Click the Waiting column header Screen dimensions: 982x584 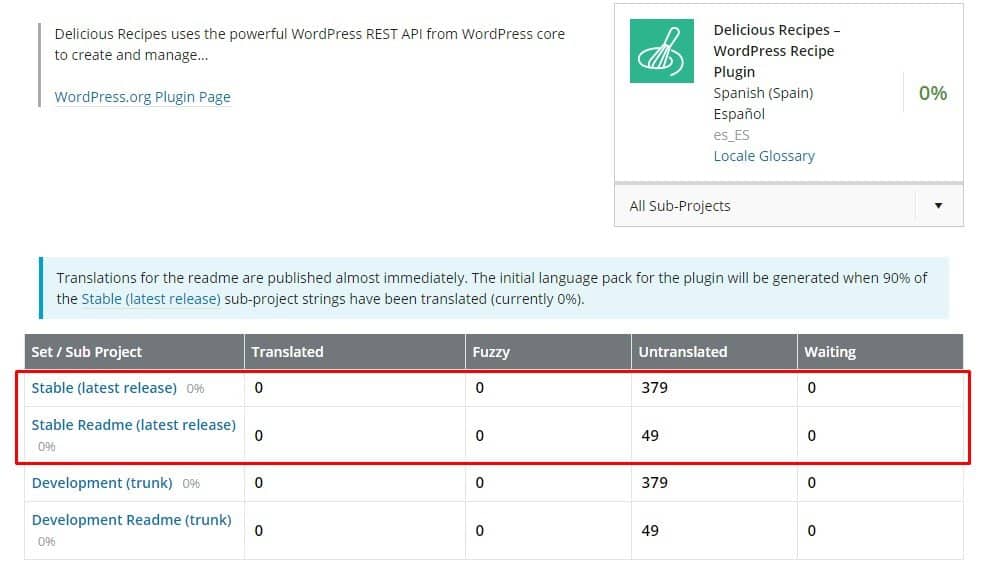point(830,352)
